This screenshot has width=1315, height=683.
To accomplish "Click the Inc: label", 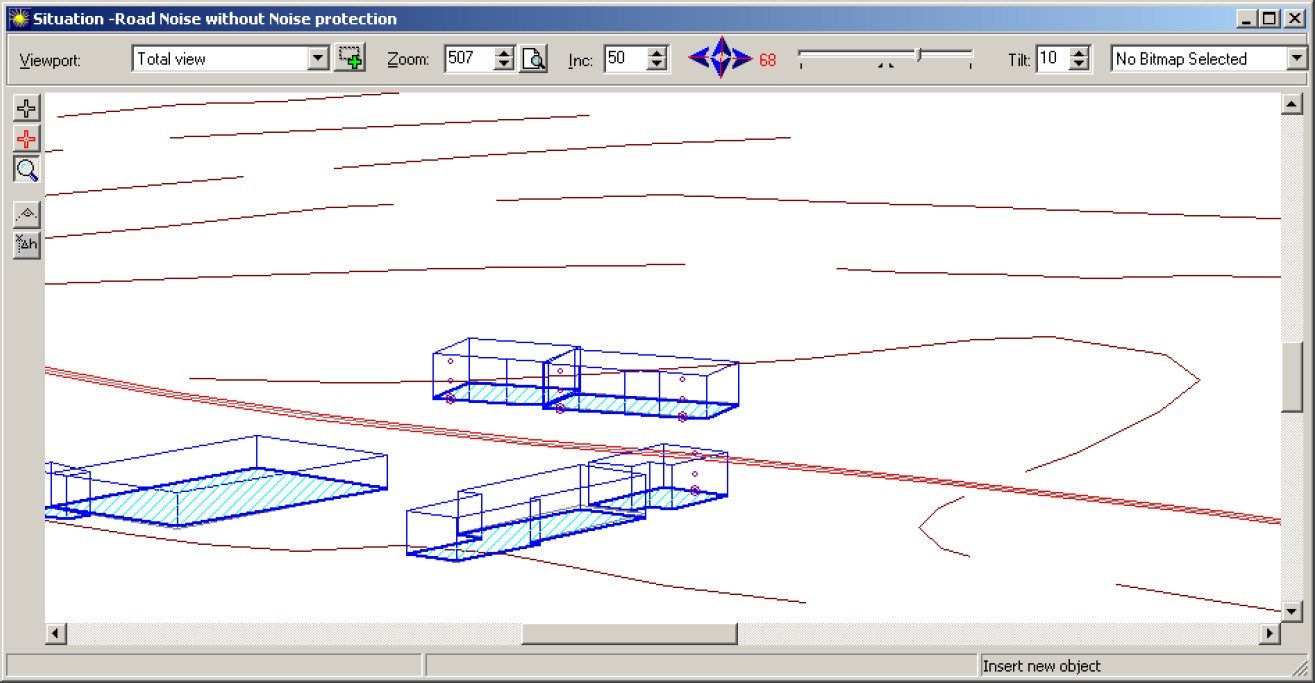I will [581, 60].
